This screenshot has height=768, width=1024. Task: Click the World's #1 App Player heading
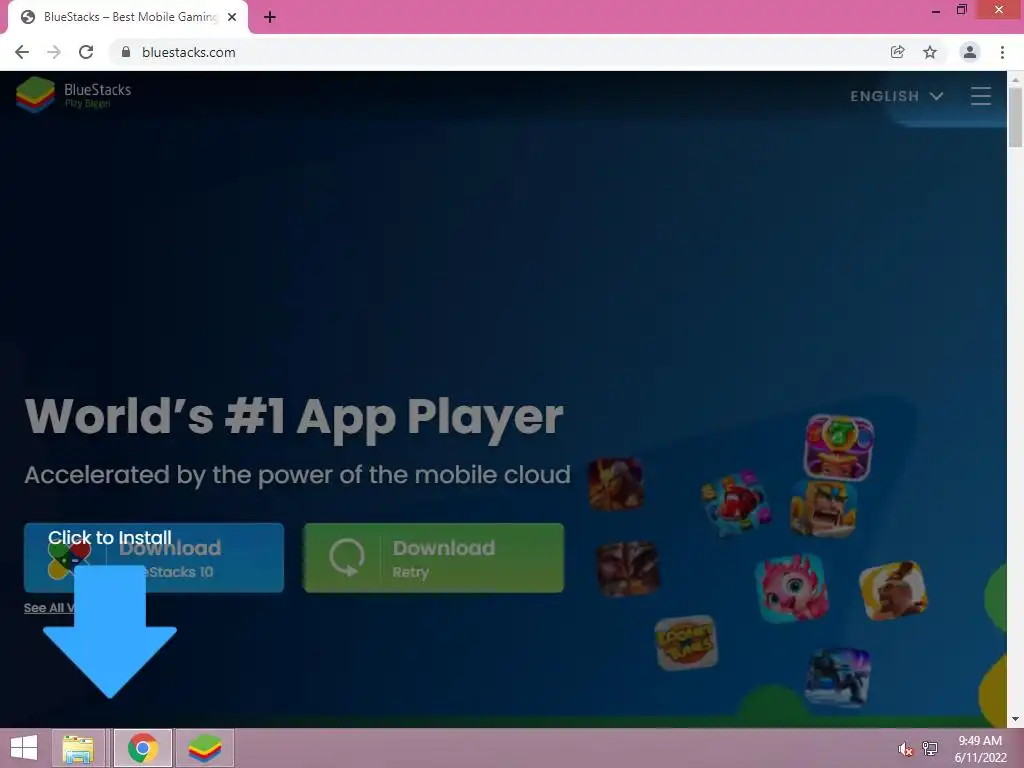click(x=294, y=417)
